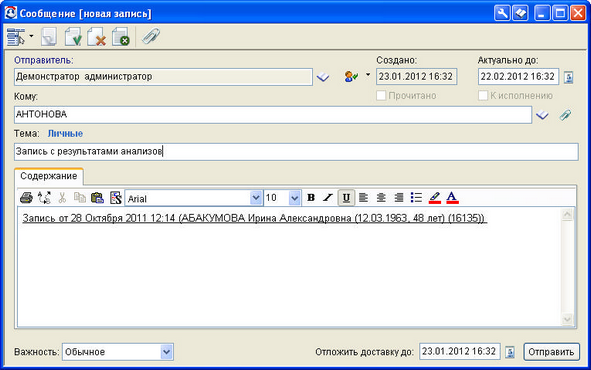Expand arrow beside user checkmark icon
The image size is (591, 370).
[x=368, y=75]
